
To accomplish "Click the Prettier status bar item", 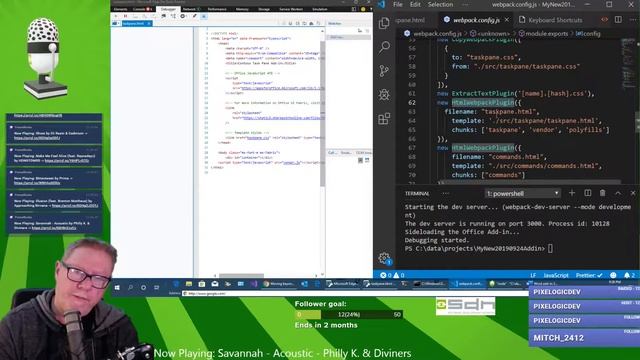I will 589,275.
